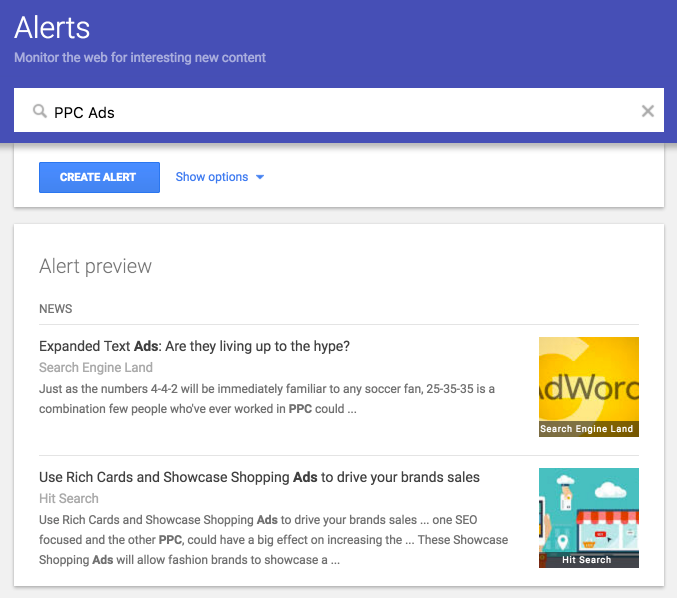This screenshot has height=598, width=677.
Task: Click the magnifying glass search icon
Action: pos(40,111)
